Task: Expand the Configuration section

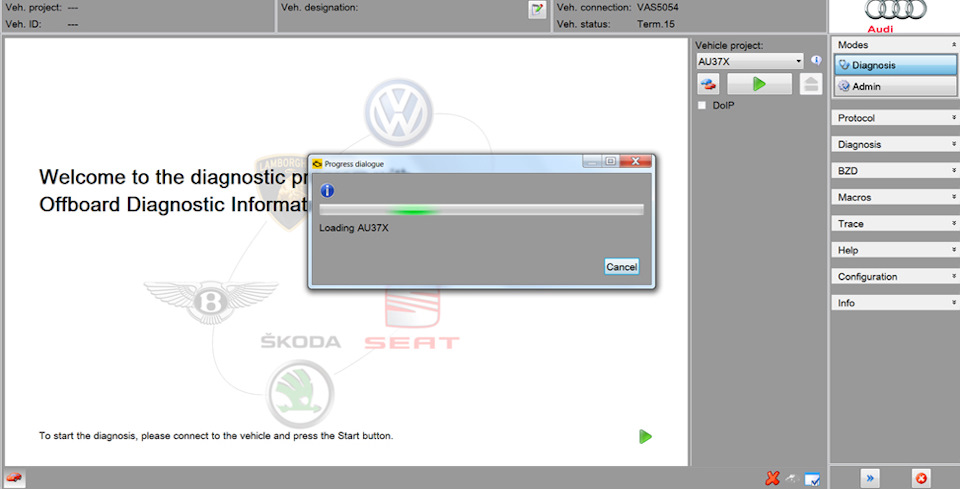Action: pyautogui.click(x=895, y=276)
